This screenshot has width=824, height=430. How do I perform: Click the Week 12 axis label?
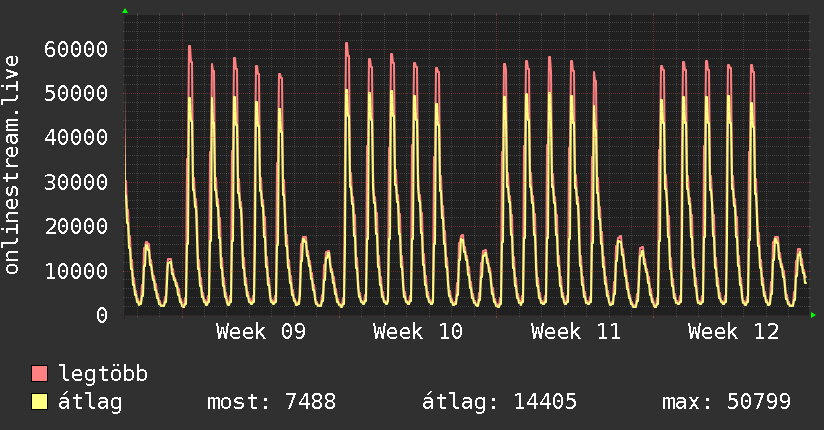733,332
